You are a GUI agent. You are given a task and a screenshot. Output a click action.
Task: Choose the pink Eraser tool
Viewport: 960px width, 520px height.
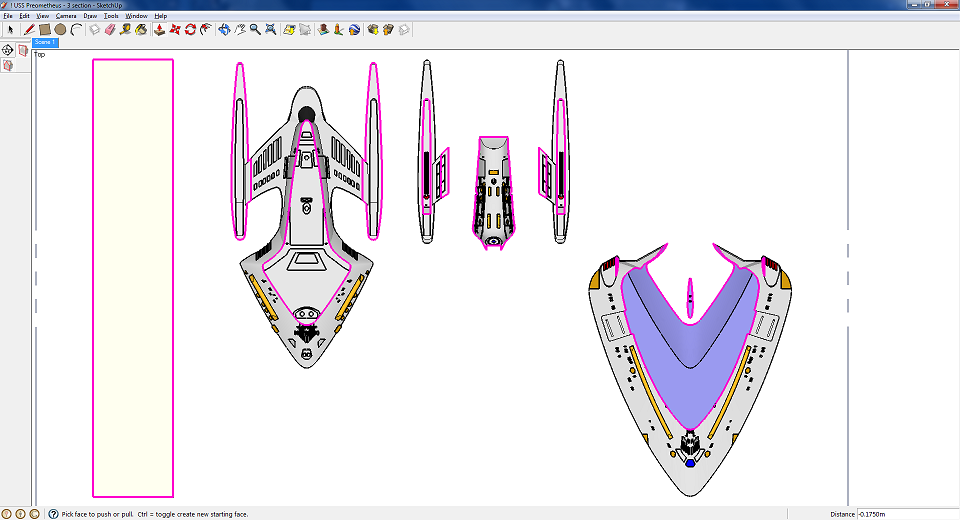(x=110, y=29)
